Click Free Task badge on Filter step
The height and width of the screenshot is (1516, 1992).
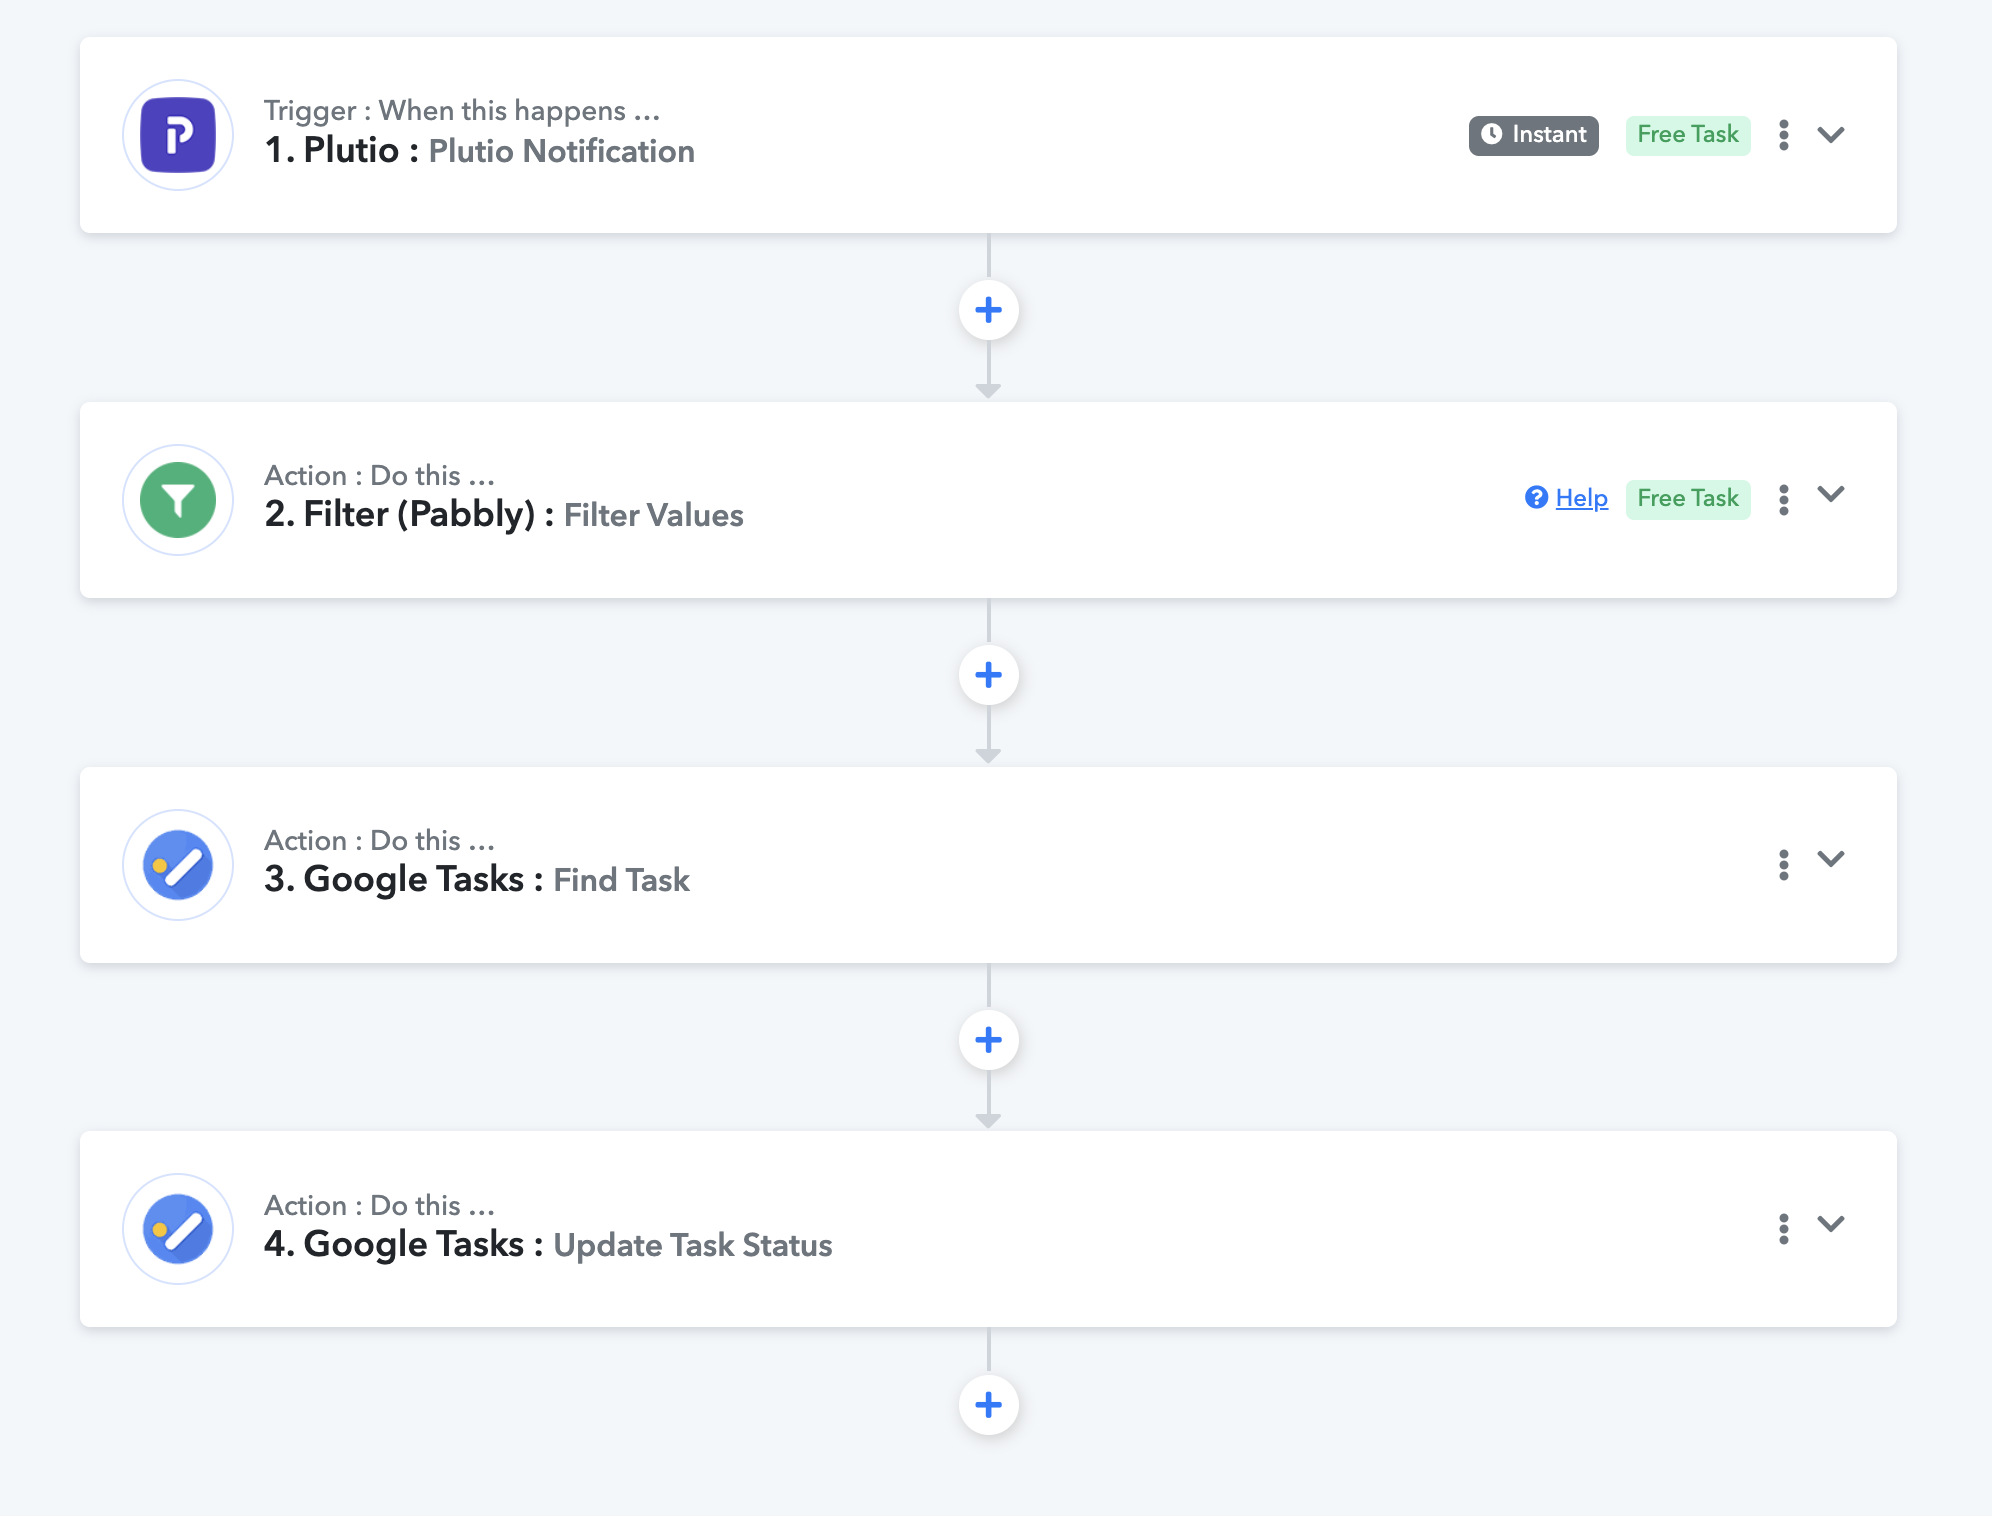pos(1688,499)
